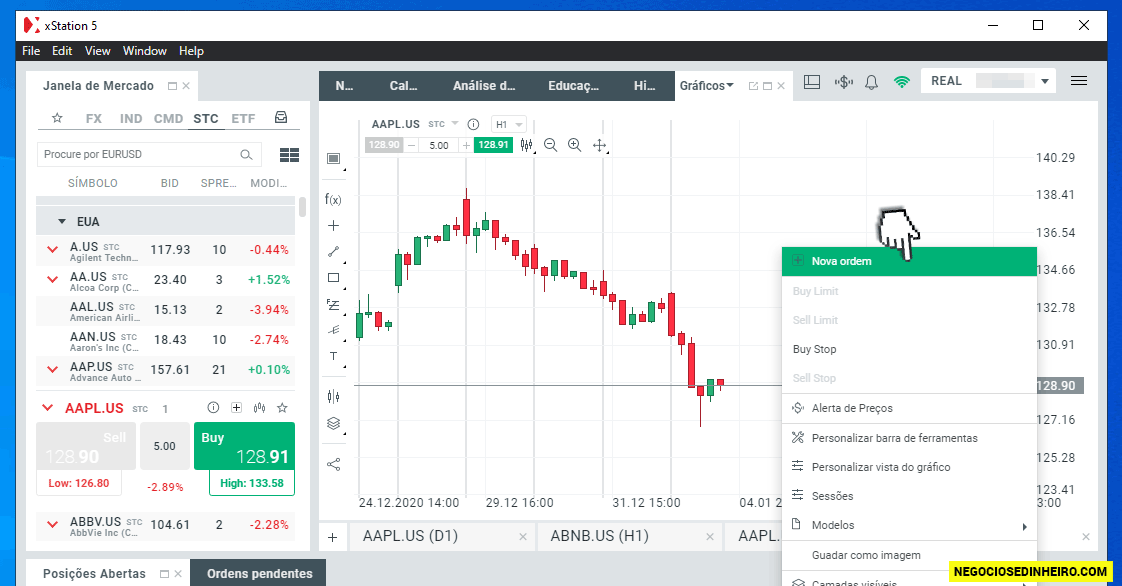Zoom out the chart
Screen dimensions: 1122x586
tap(550, 145)
